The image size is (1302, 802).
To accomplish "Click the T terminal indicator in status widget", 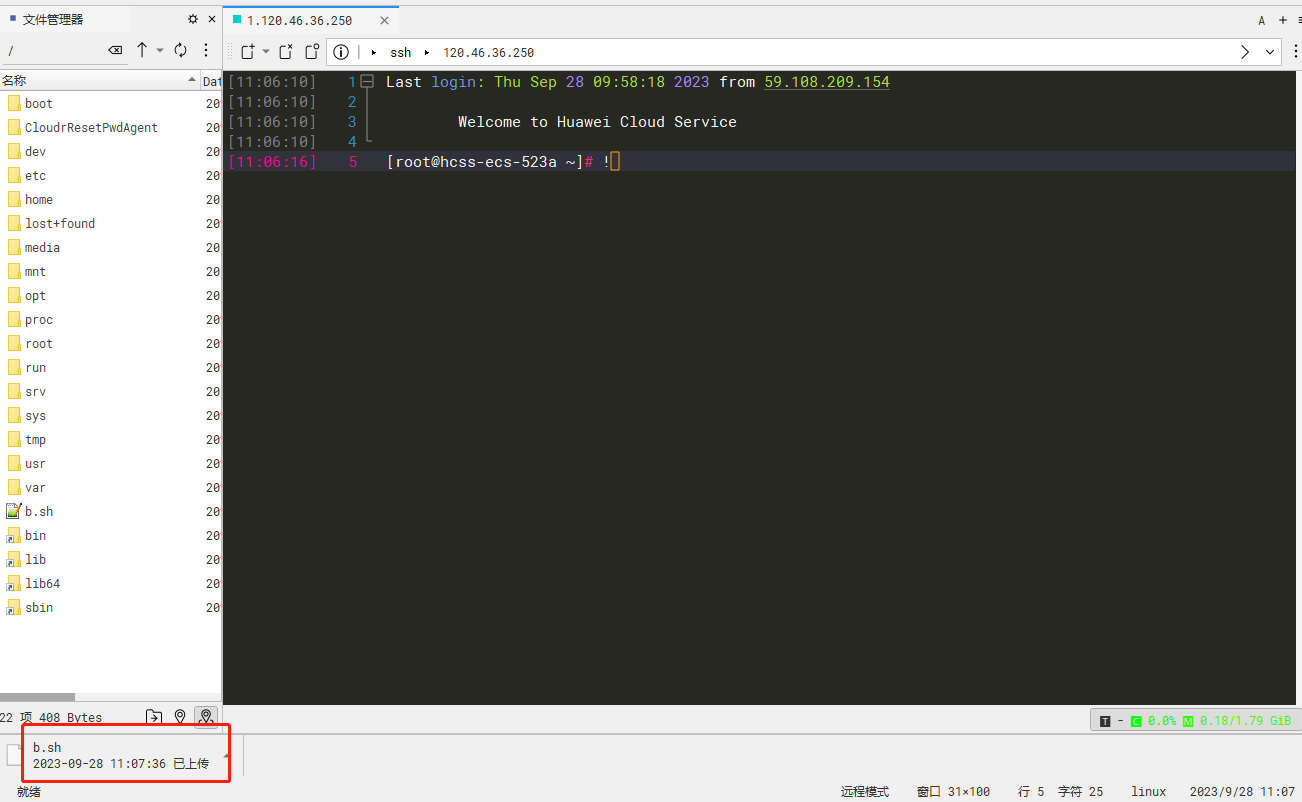I will pyautogui.click(x=1105, y=721).
